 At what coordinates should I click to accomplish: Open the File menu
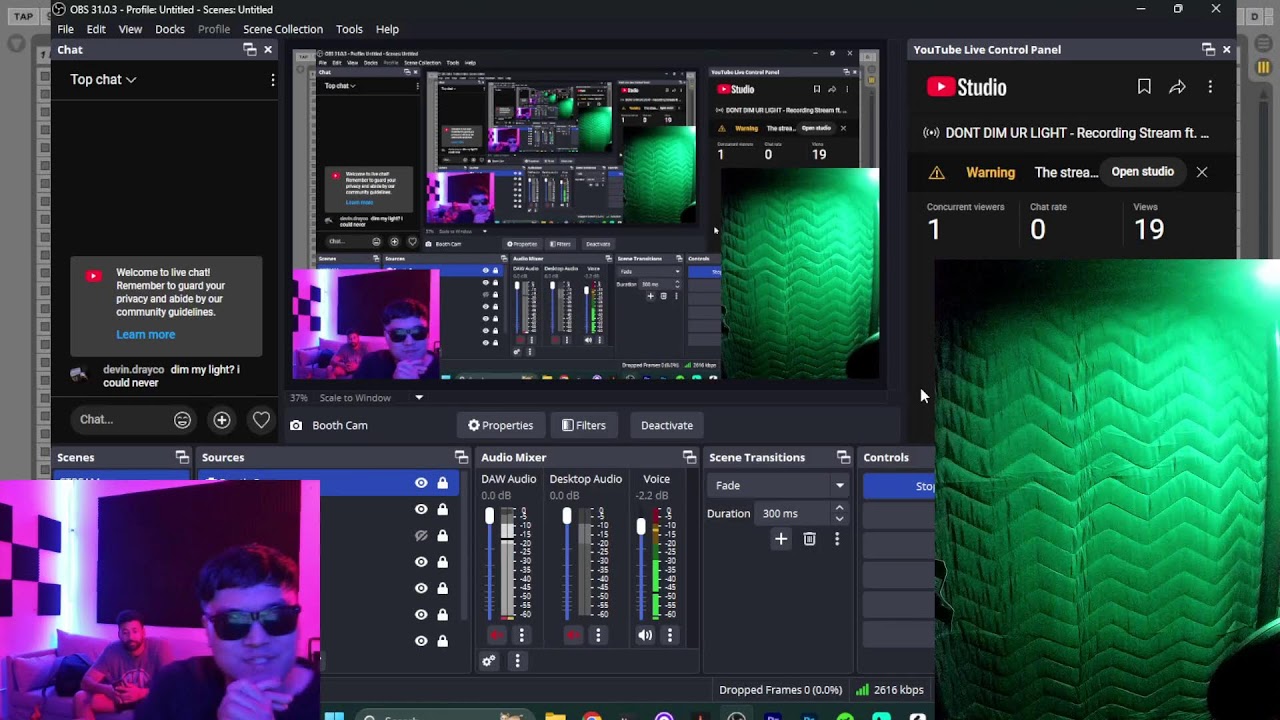pyautogui.click(x=65, y=29)
